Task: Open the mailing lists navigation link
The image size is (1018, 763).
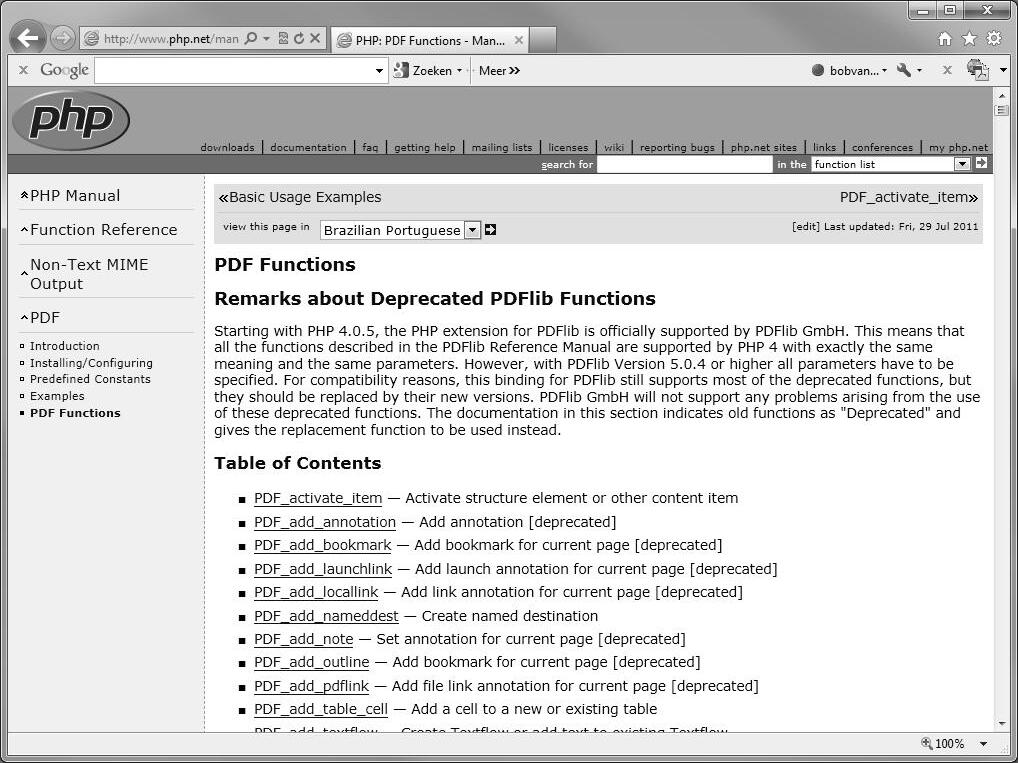Action: (502, 147)
